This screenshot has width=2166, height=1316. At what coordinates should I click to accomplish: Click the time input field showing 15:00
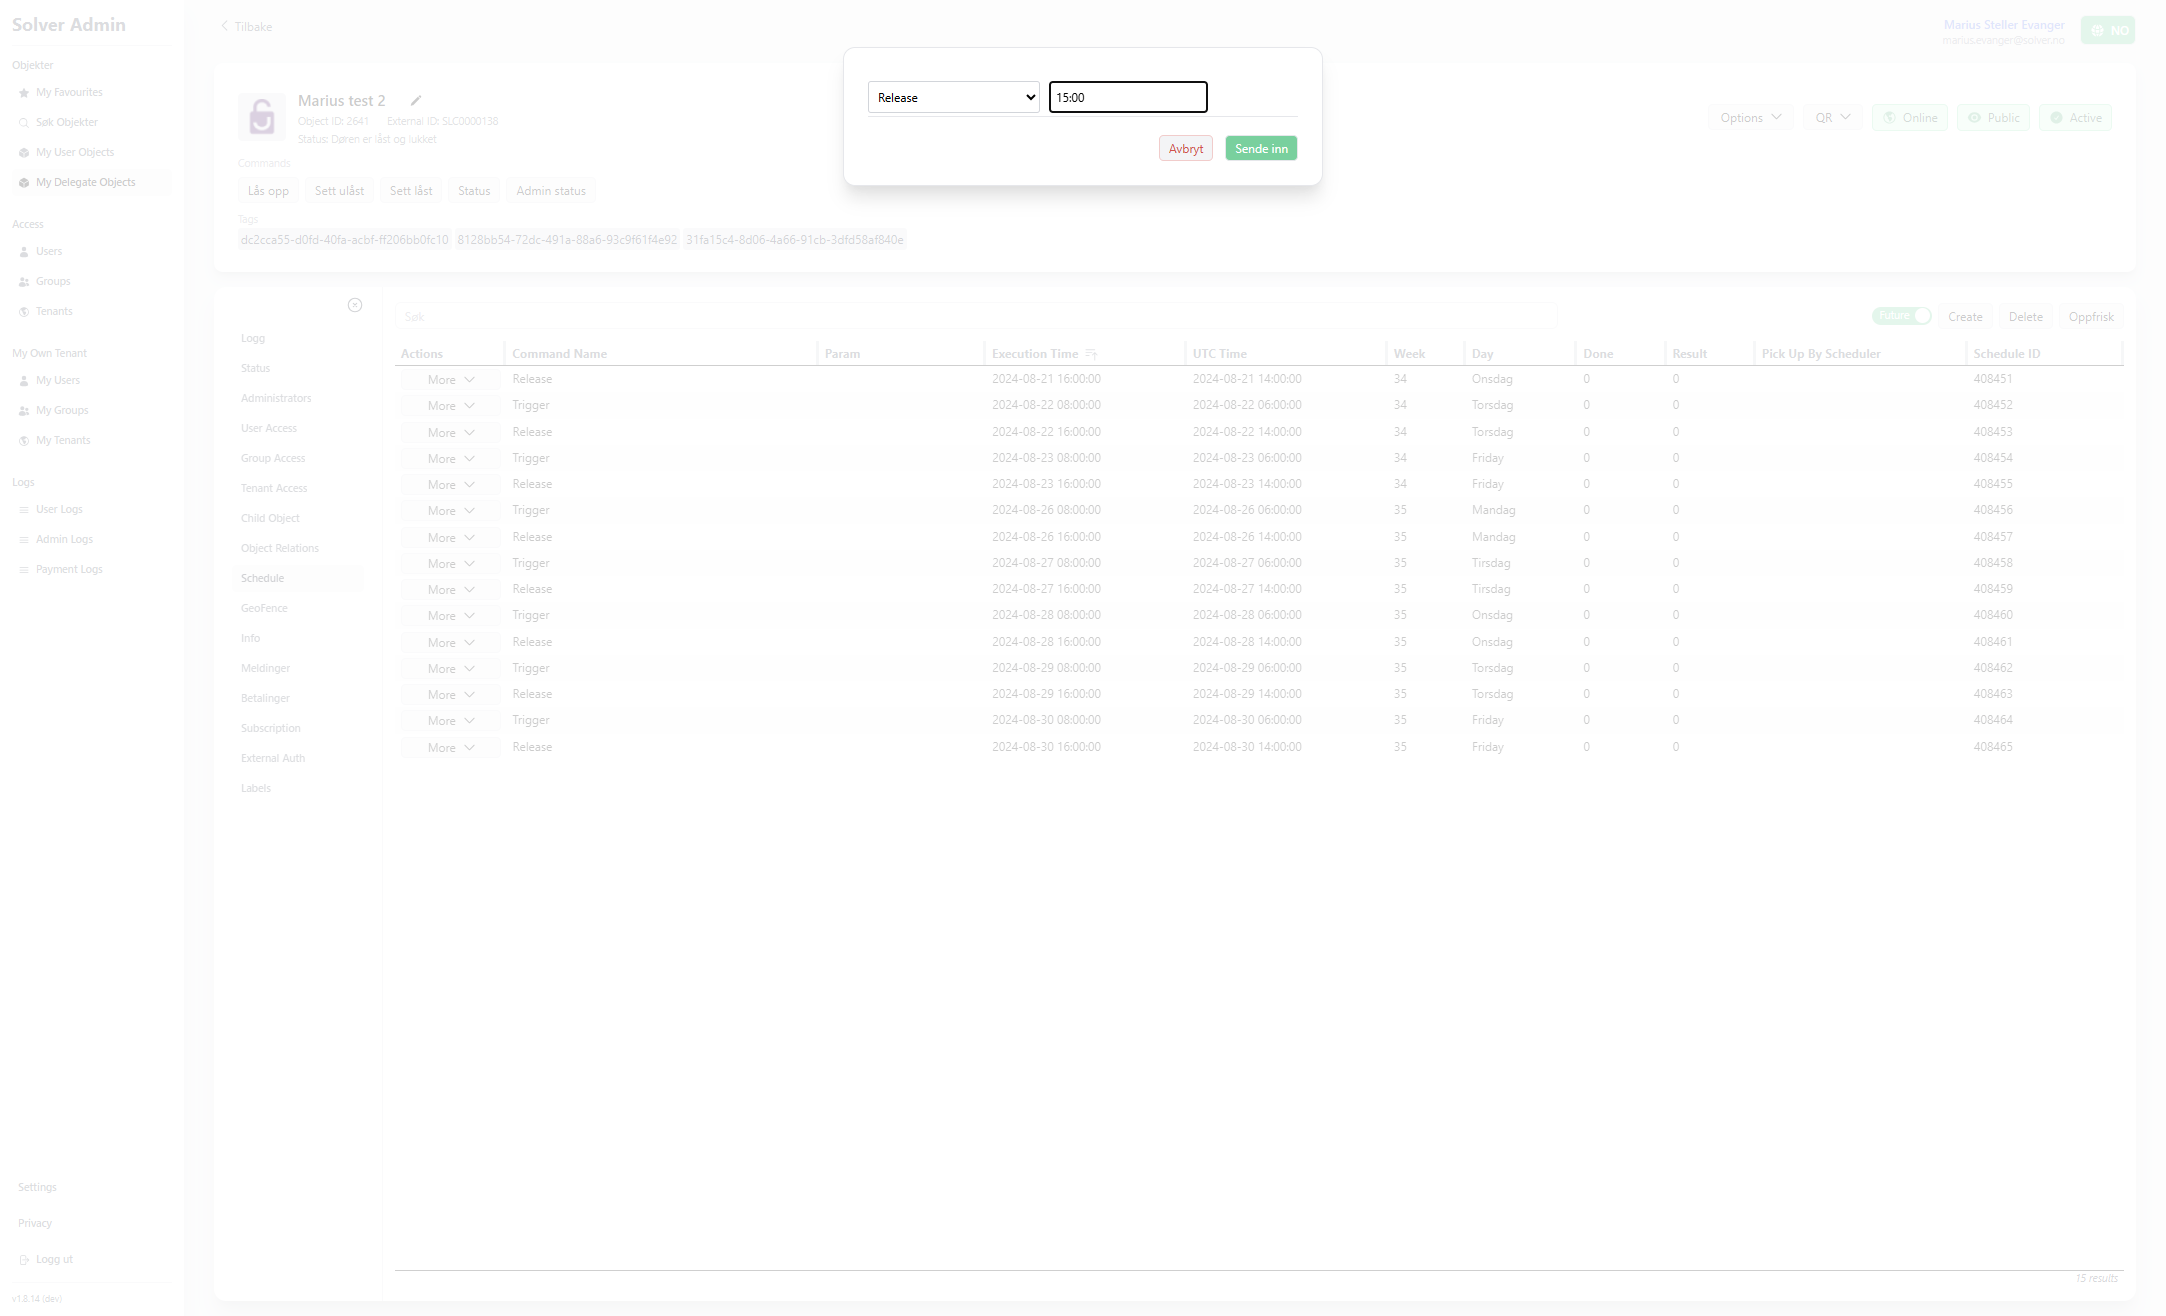pos(1128,97)
